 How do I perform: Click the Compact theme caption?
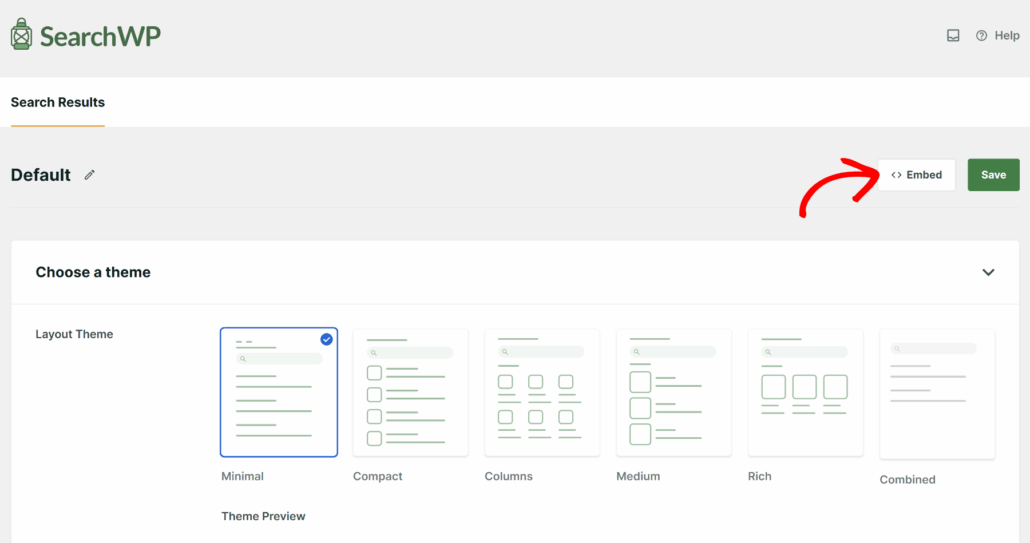378,476
